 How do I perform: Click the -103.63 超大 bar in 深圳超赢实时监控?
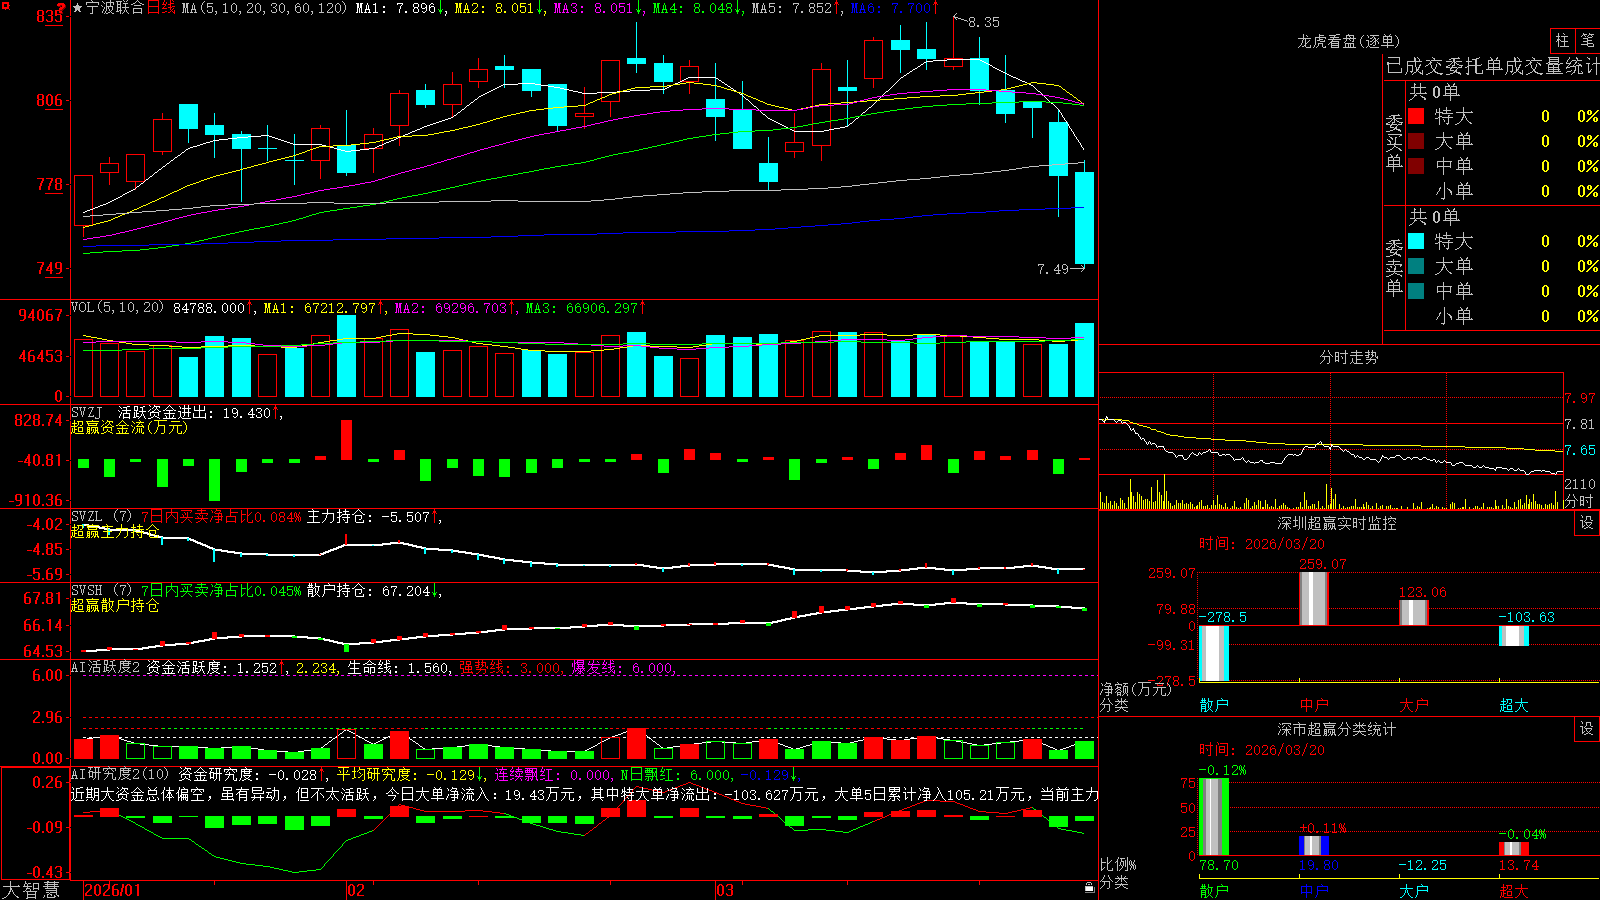pos(1514,636)
